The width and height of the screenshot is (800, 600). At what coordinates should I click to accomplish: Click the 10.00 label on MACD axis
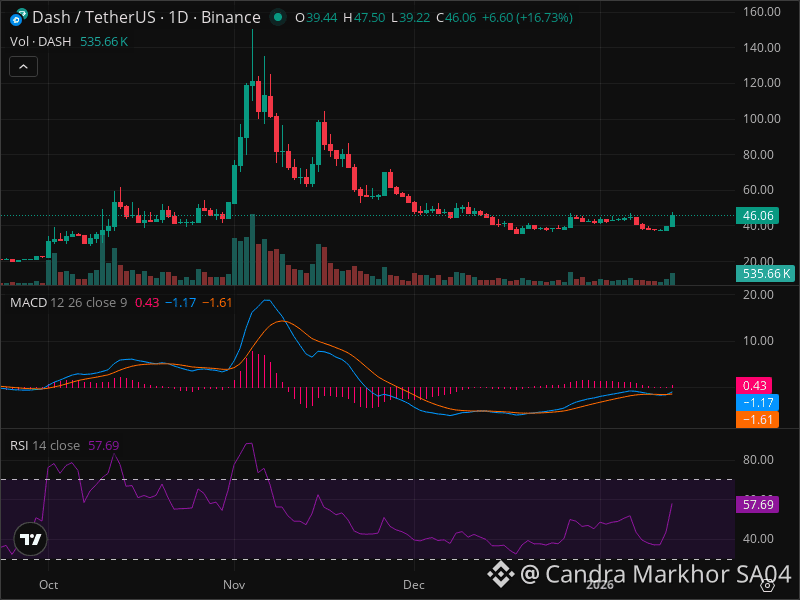[759, 340]
